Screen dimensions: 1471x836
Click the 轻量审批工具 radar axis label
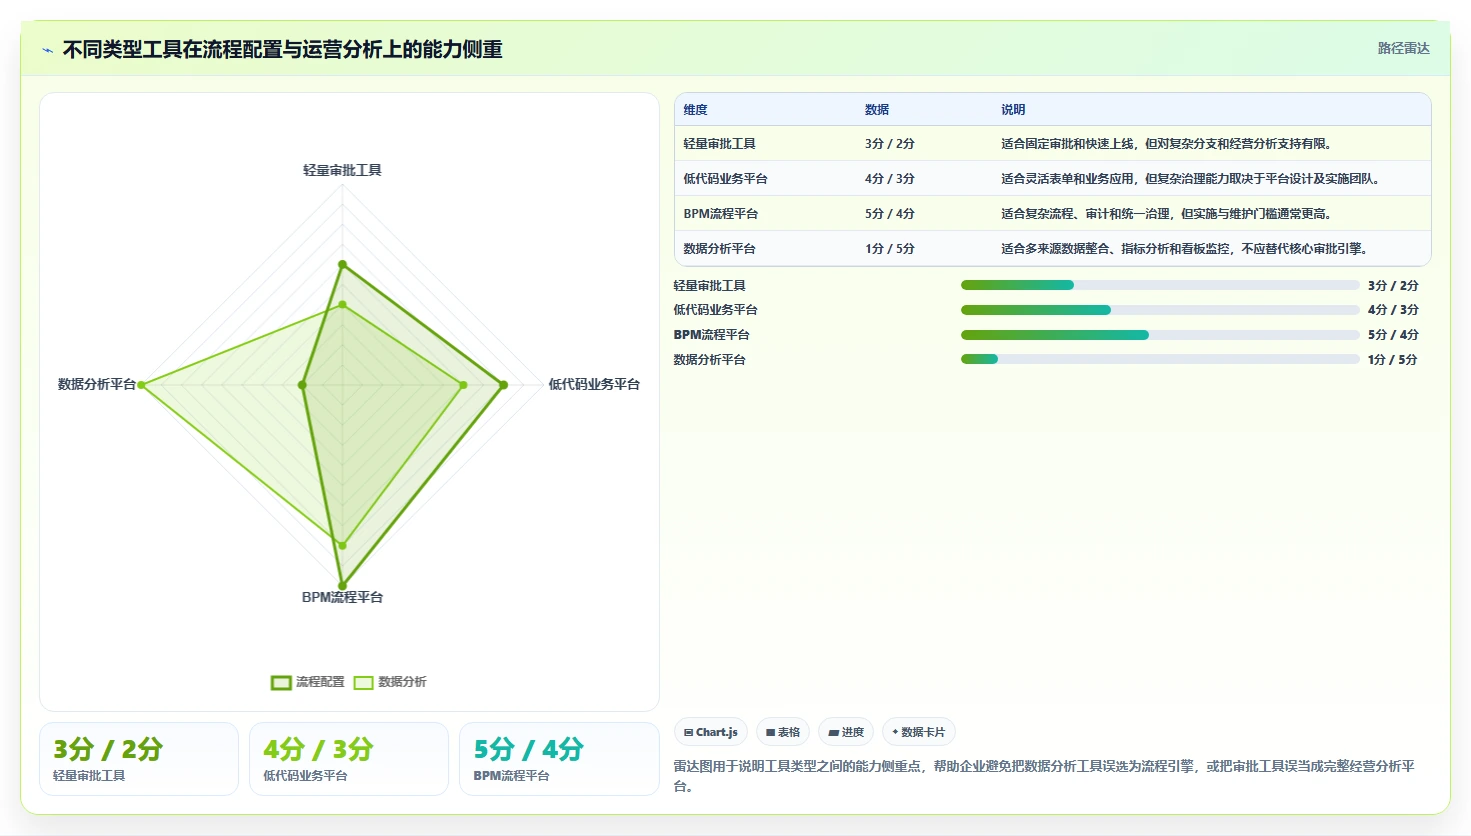coord(342,170)
